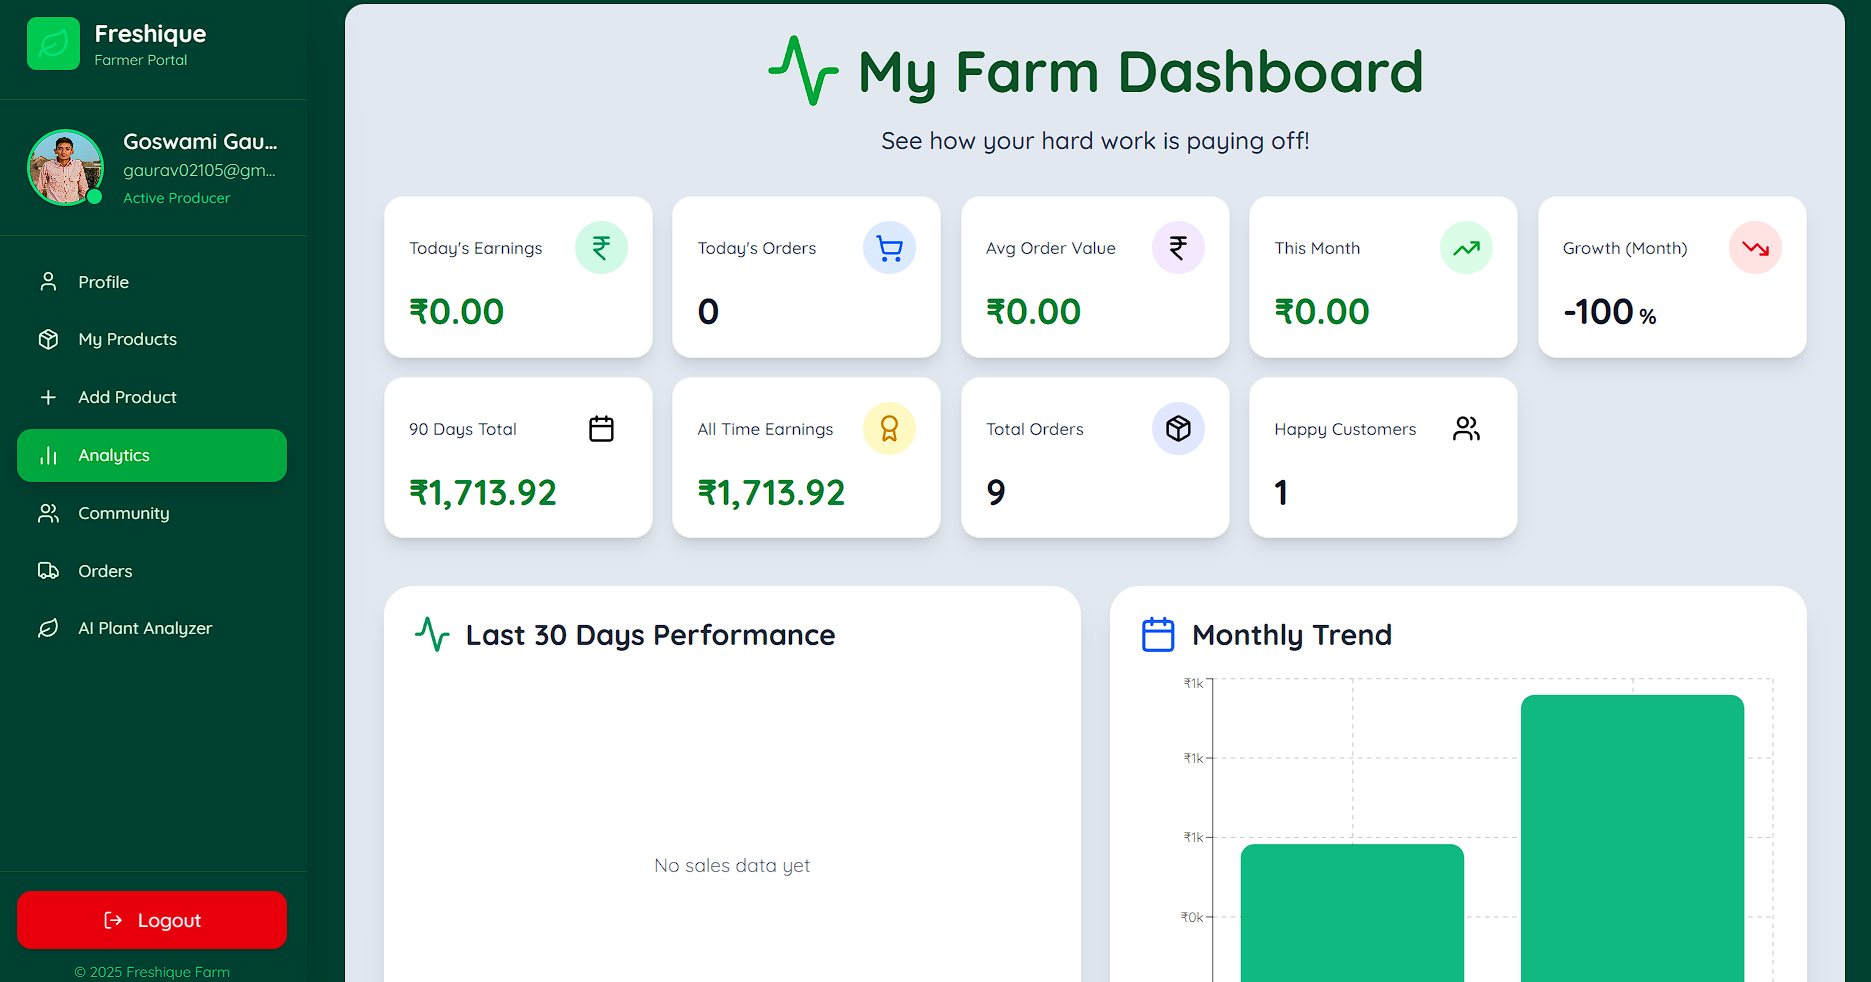Click the shopping cart icon on Today's Orders

(x=889, y=247)
